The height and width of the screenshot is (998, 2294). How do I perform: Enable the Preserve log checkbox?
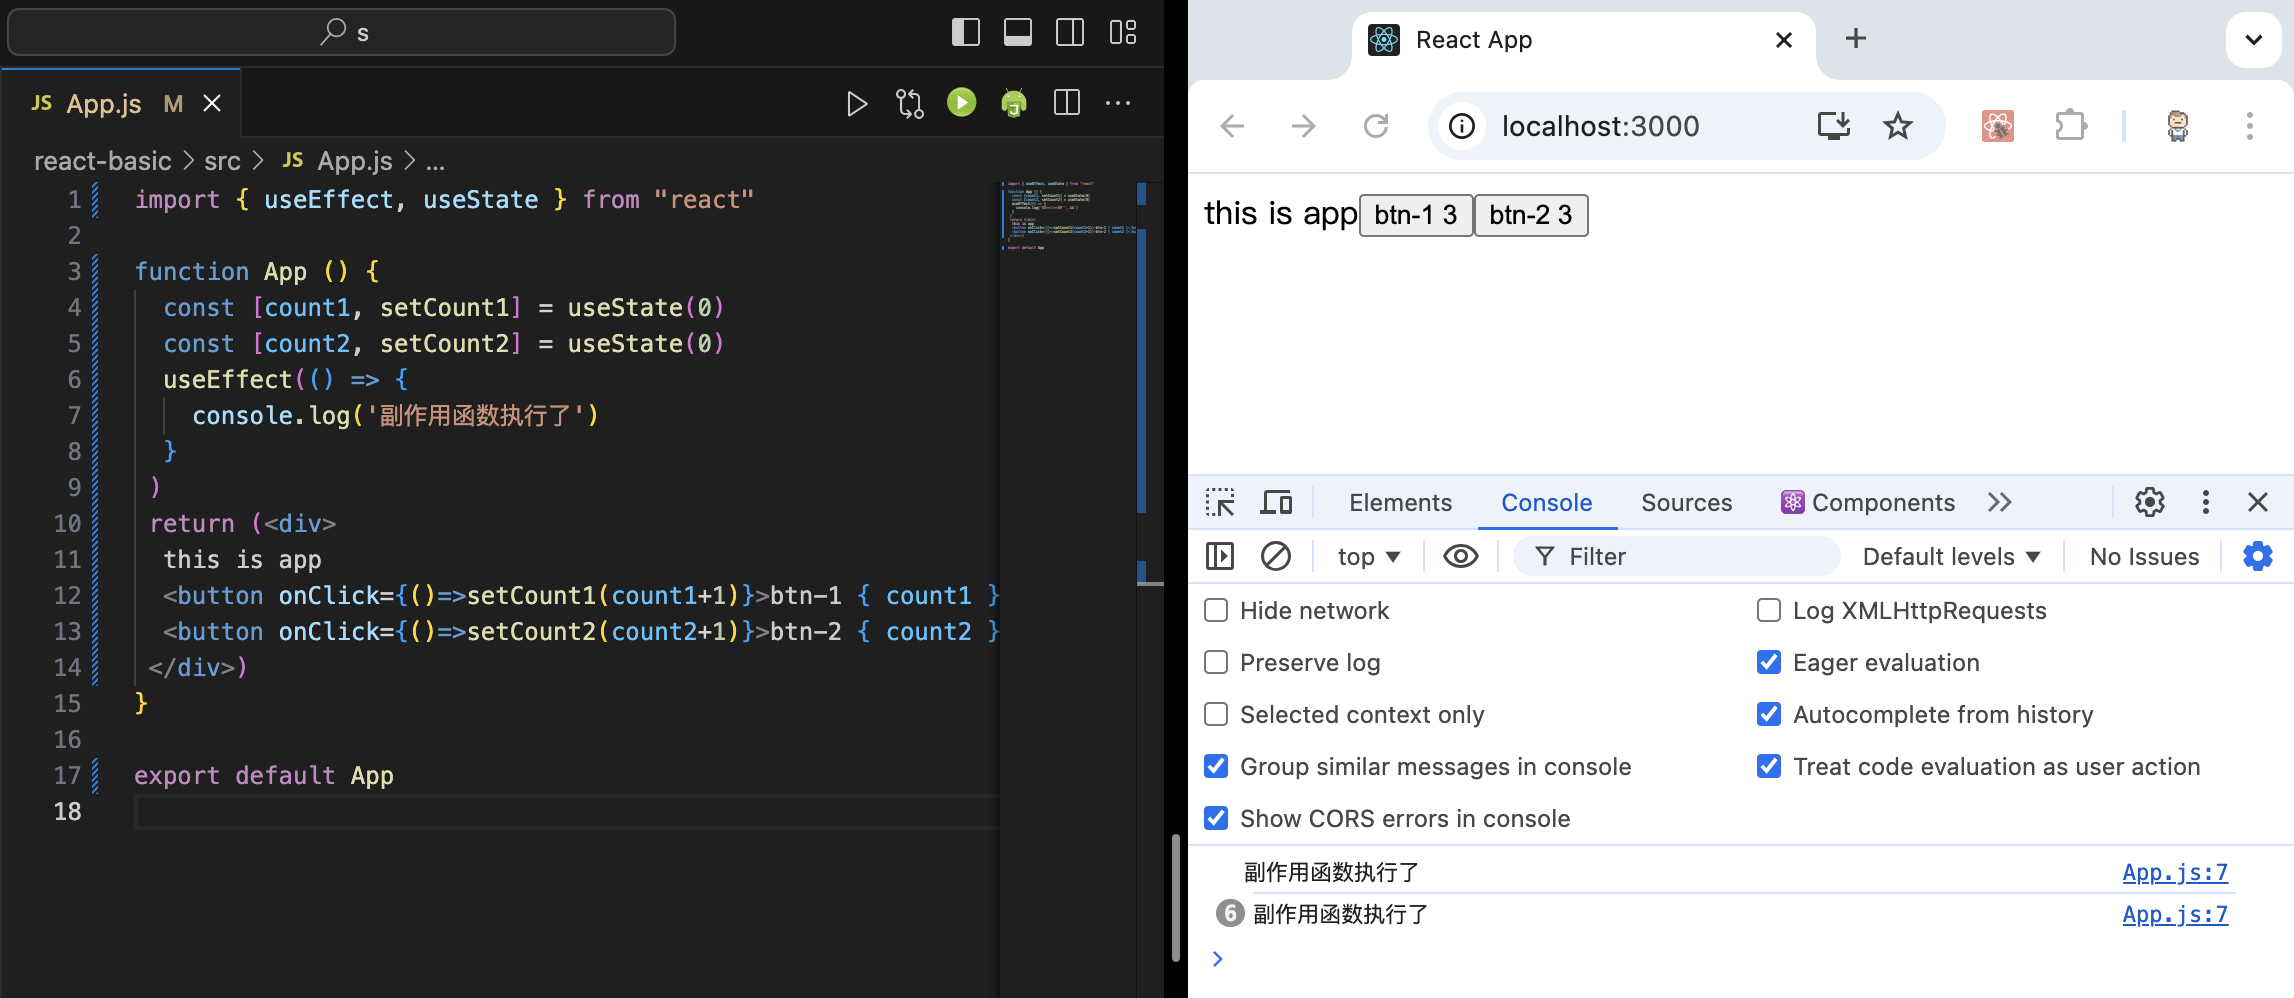(1216, 663)
